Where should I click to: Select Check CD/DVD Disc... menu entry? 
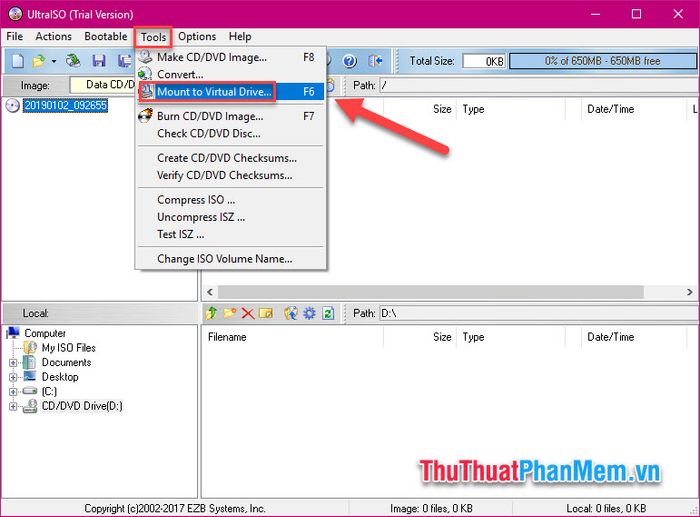pos(231,133)
